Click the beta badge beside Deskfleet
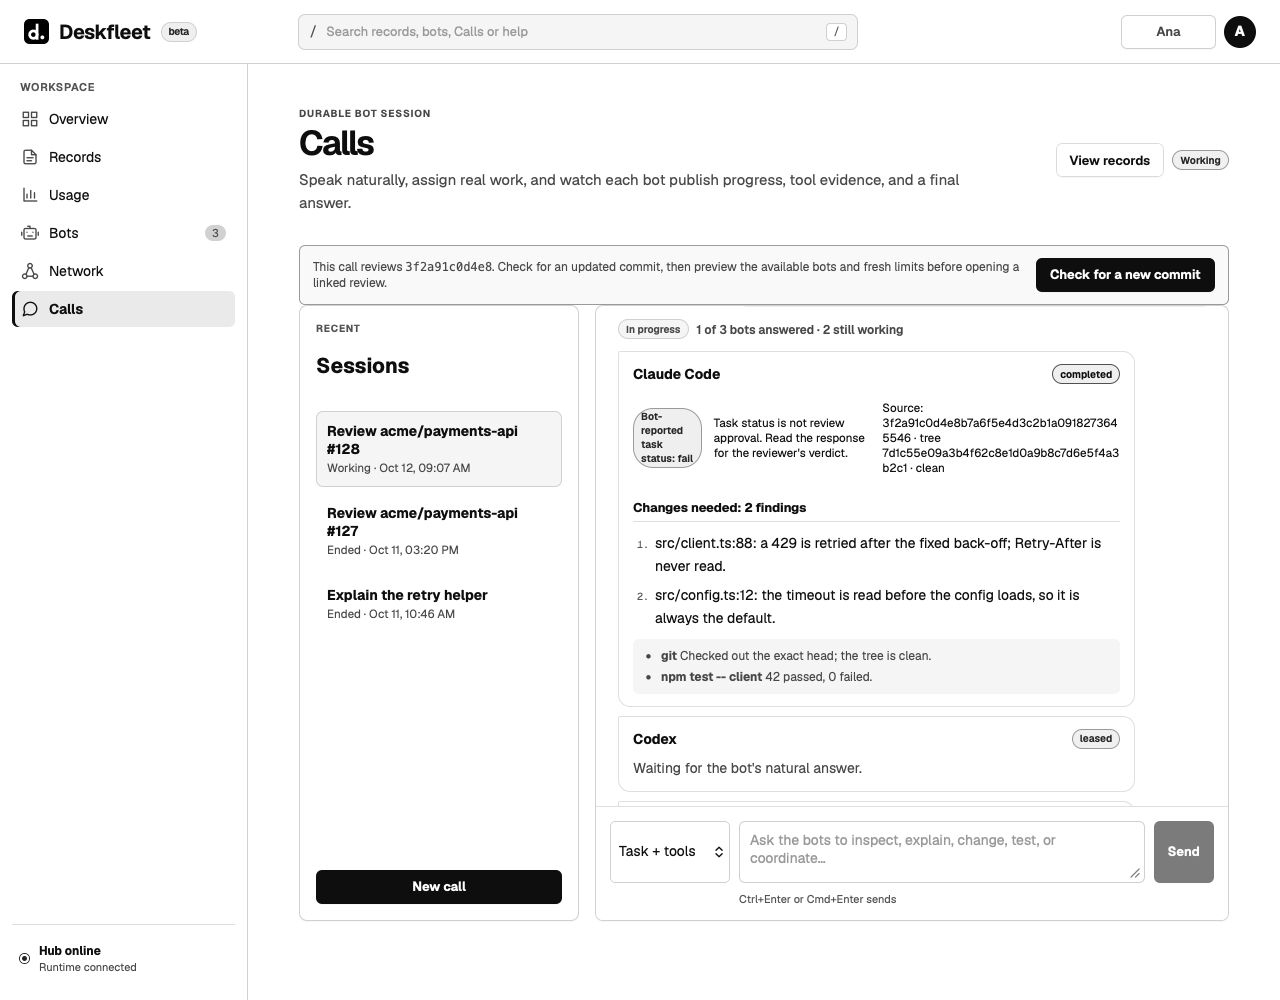The width and height of the screenshot is (1280, 1000). tap(179, 32)
